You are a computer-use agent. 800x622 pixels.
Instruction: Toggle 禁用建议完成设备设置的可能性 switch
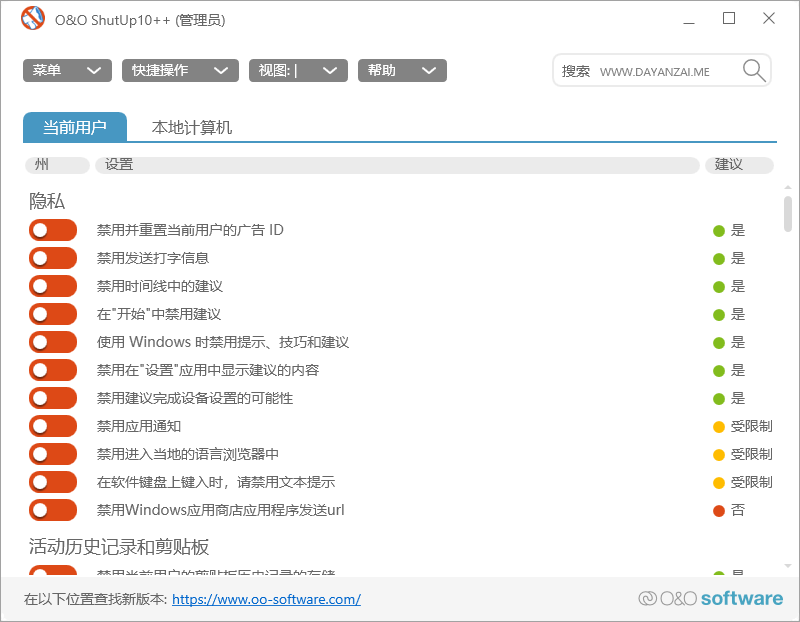click(53, 399)
